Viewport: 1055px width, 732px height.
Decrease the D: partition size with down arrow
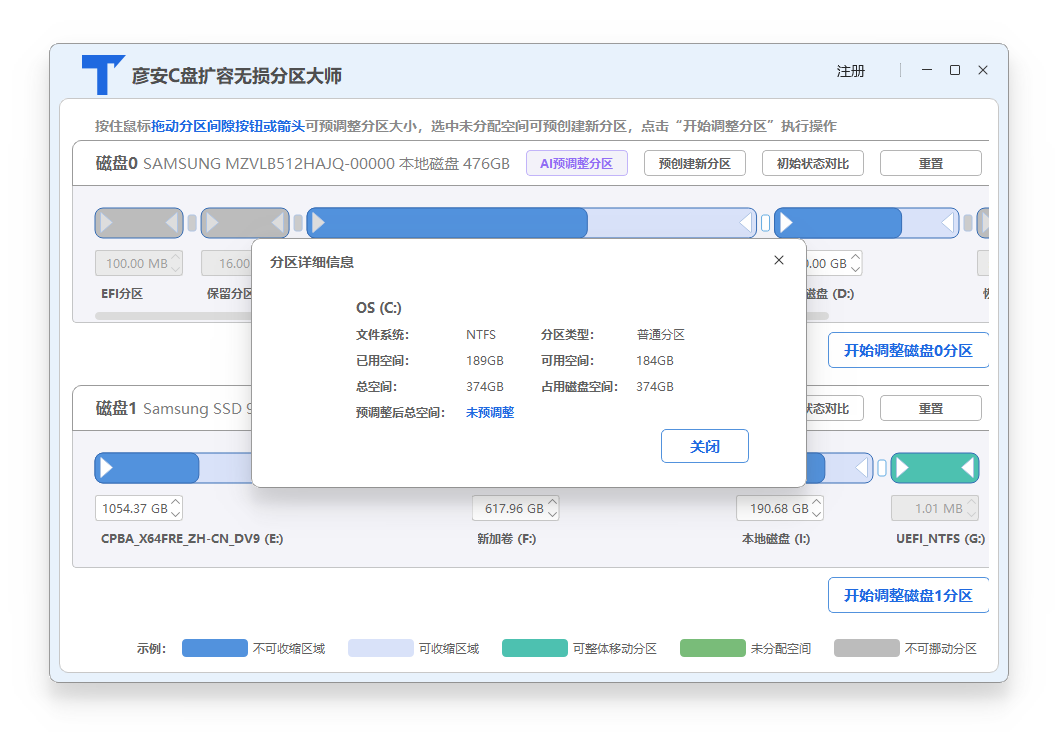click(x=856, y=269)
